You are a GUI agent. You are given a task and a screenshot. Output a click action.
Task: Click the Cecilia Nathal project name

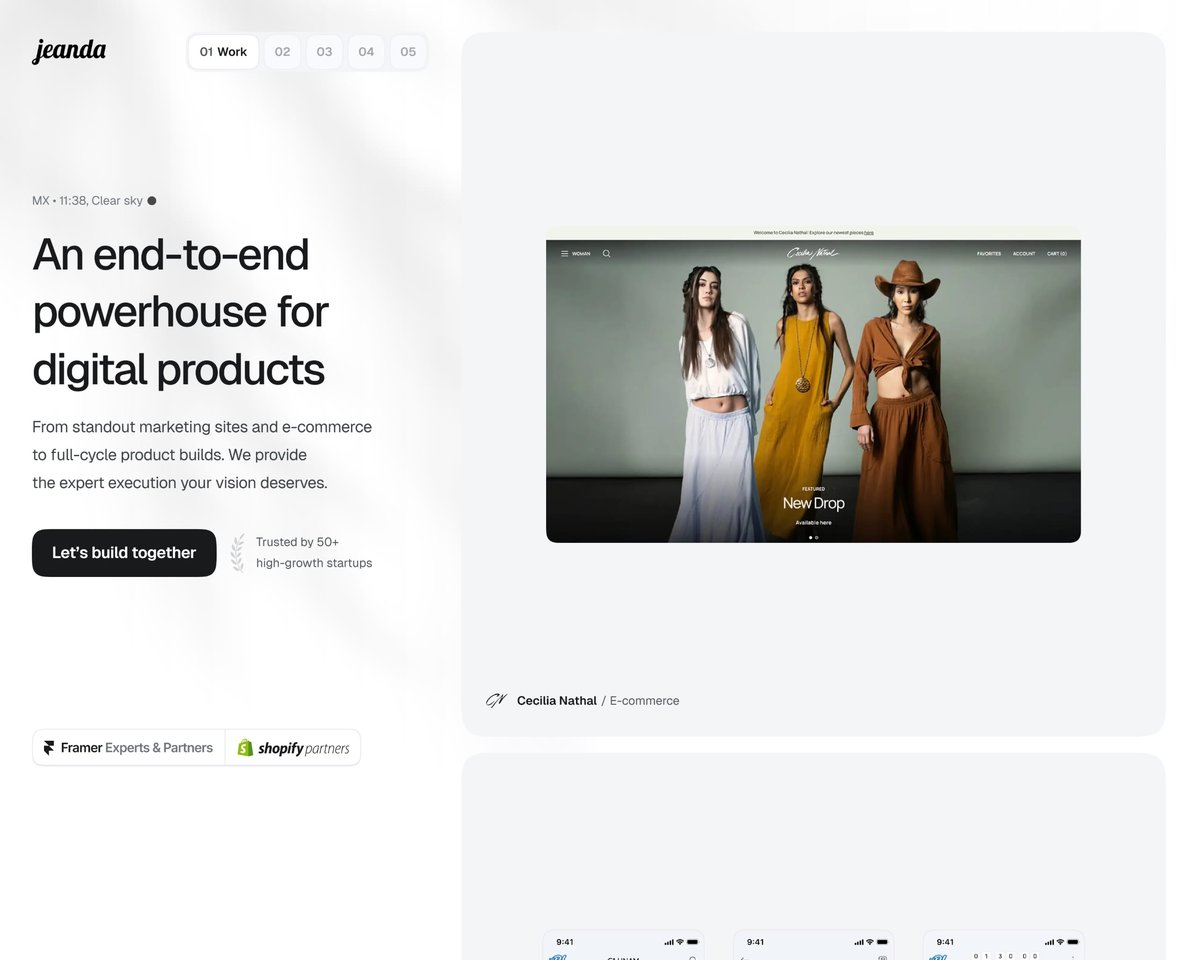pos(556,700)
